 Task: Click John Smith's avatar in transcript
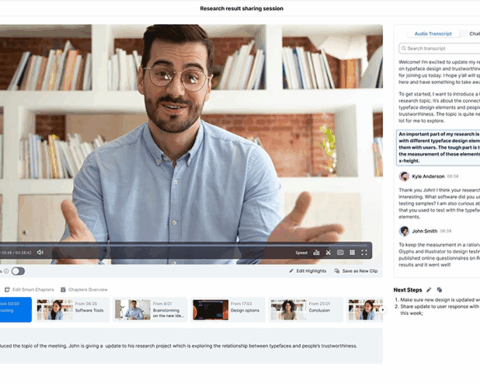[404, 231]
